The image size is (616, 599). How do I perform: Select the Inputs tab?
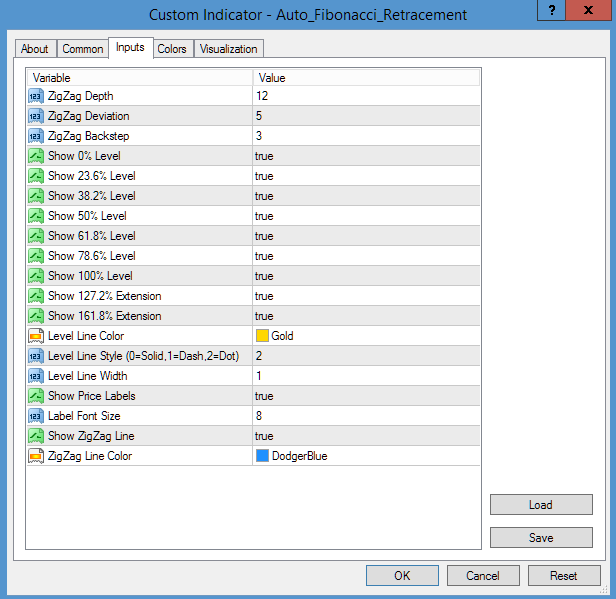pyautogui.click(x=130, y=48)
